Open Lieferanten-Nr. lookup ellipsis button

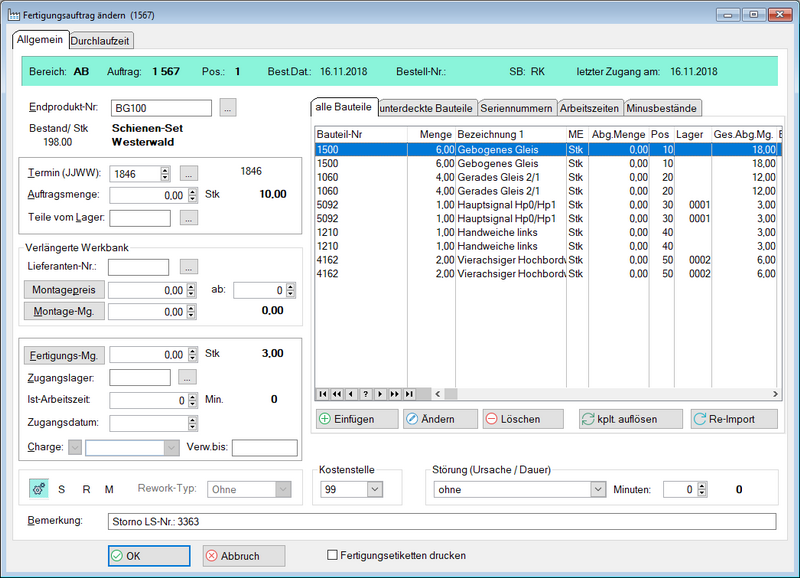pos(189,267)
